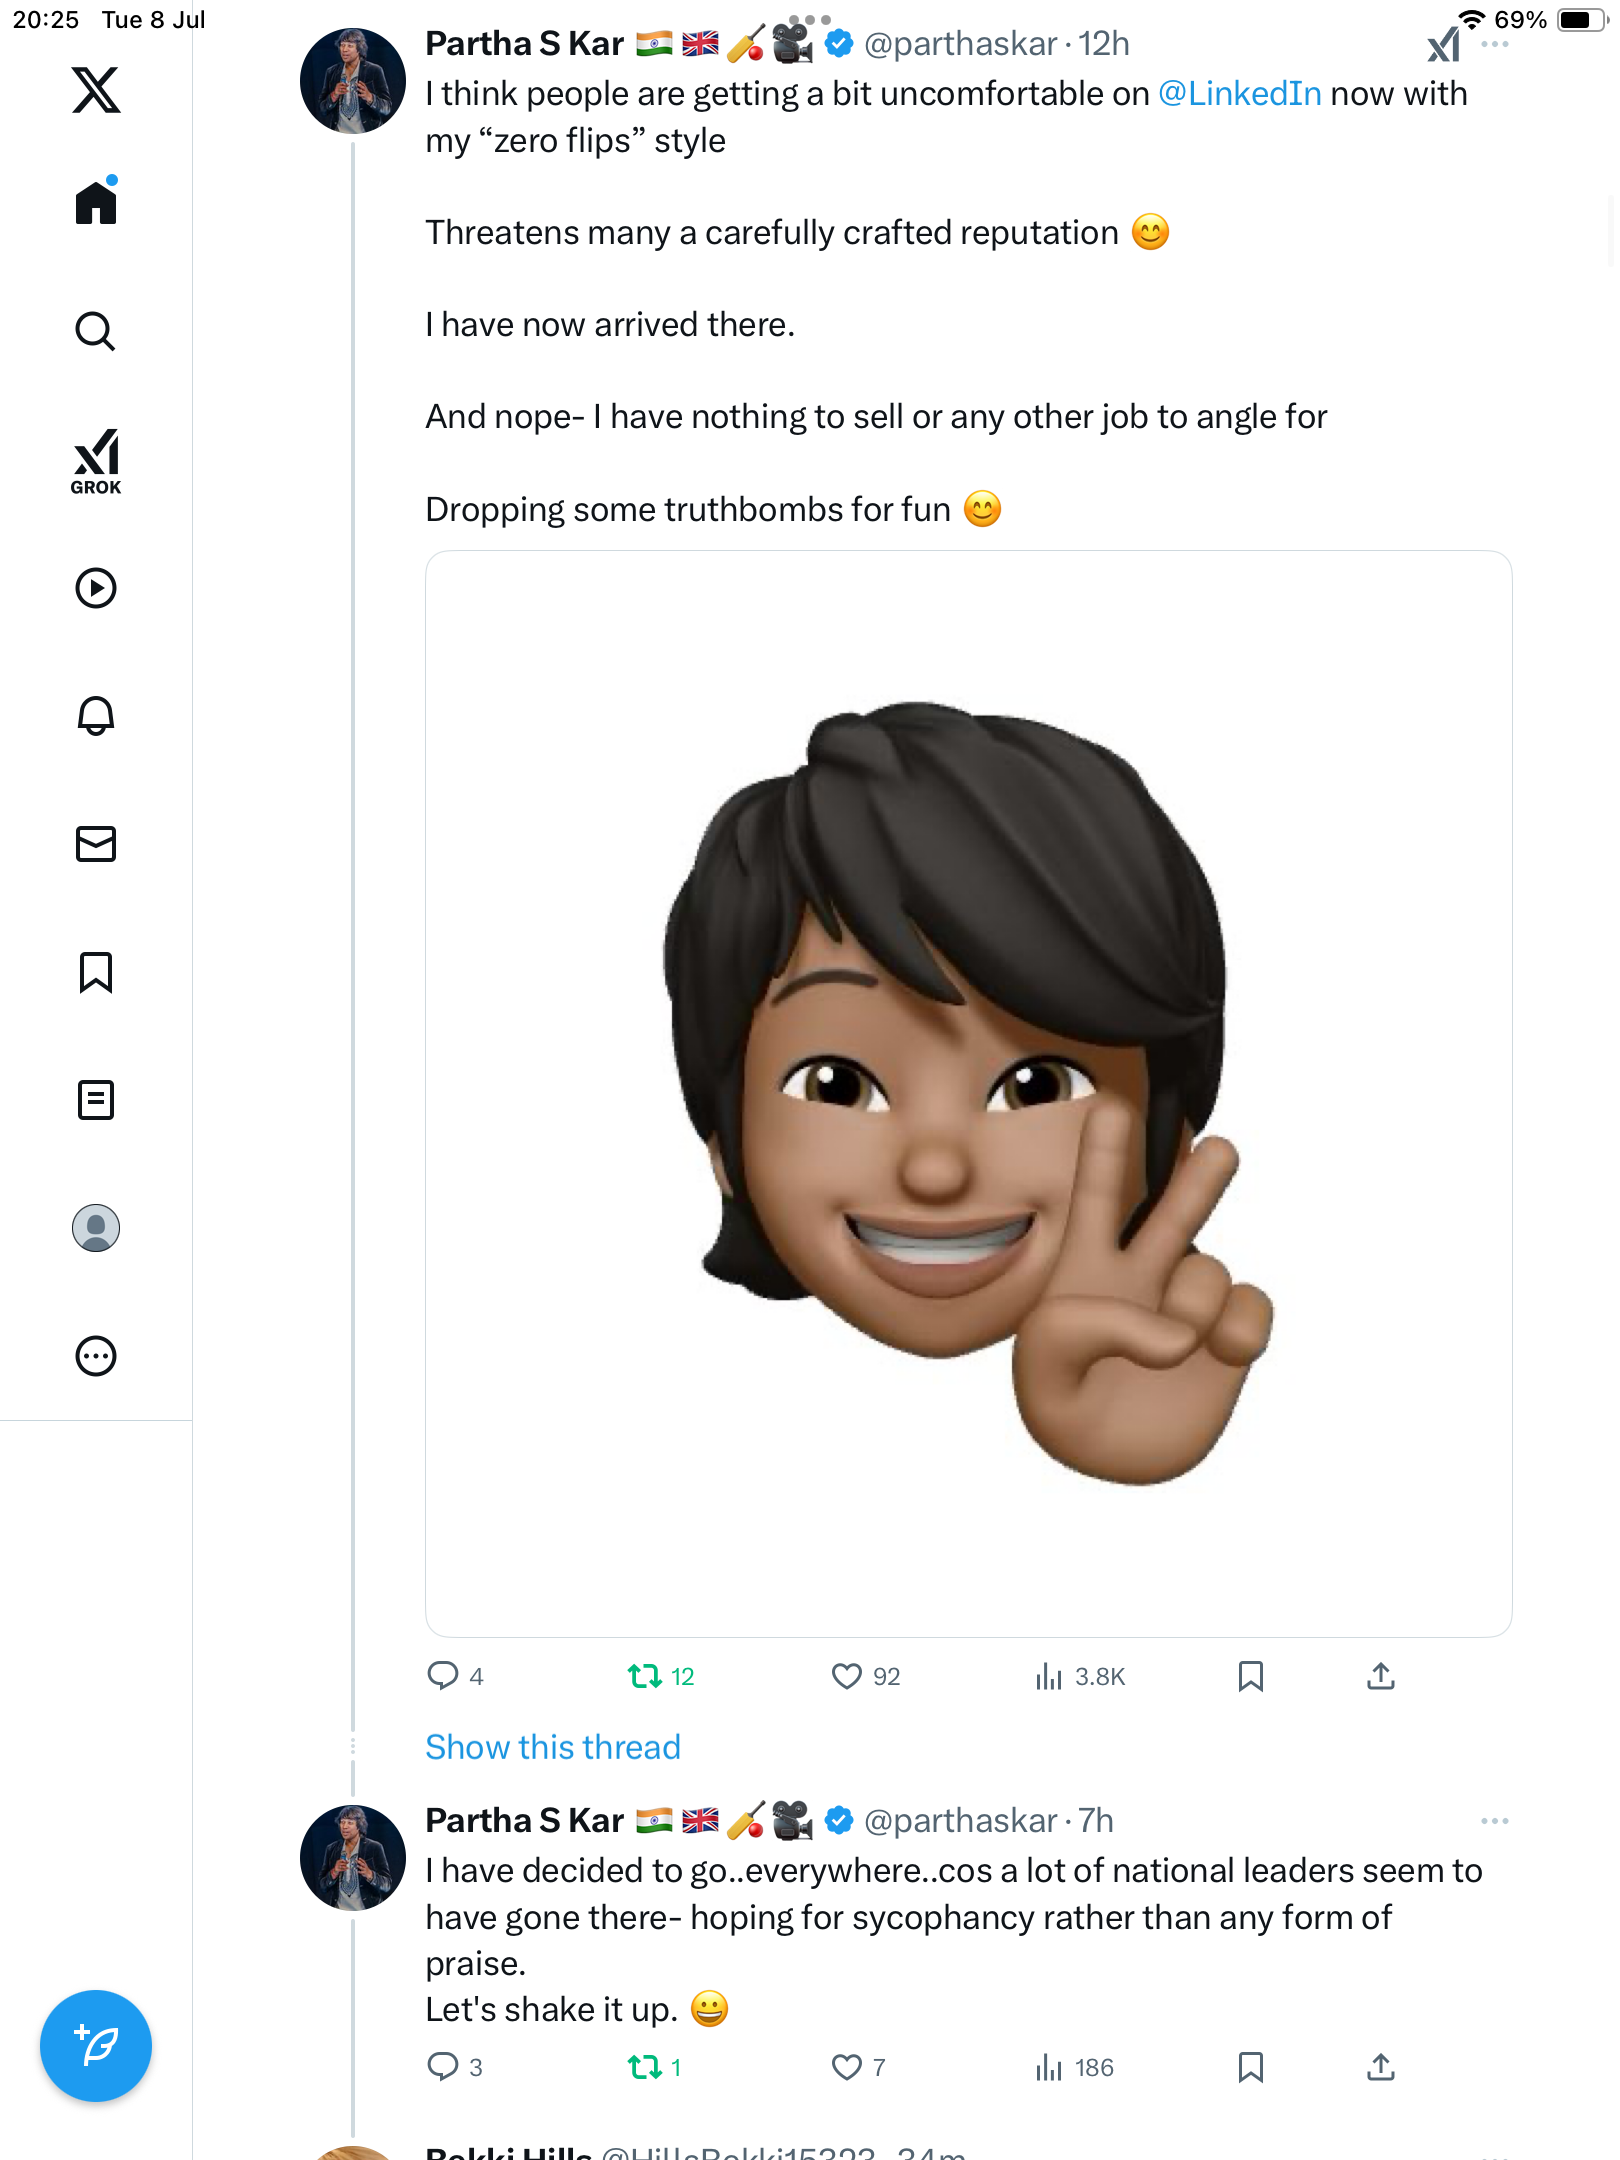This screenshot has height=2160, width=1620.
Task: Toggle repost on tweet with 12 reposts
Action: click(644, 1676)
